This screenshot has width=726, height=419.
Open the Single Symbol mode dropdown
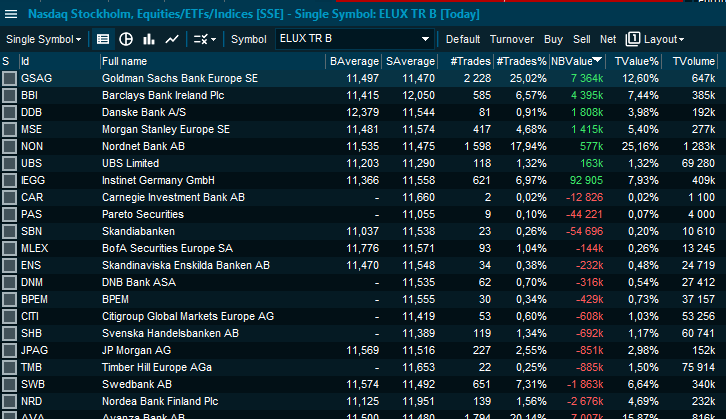click(x=44, y=39)
